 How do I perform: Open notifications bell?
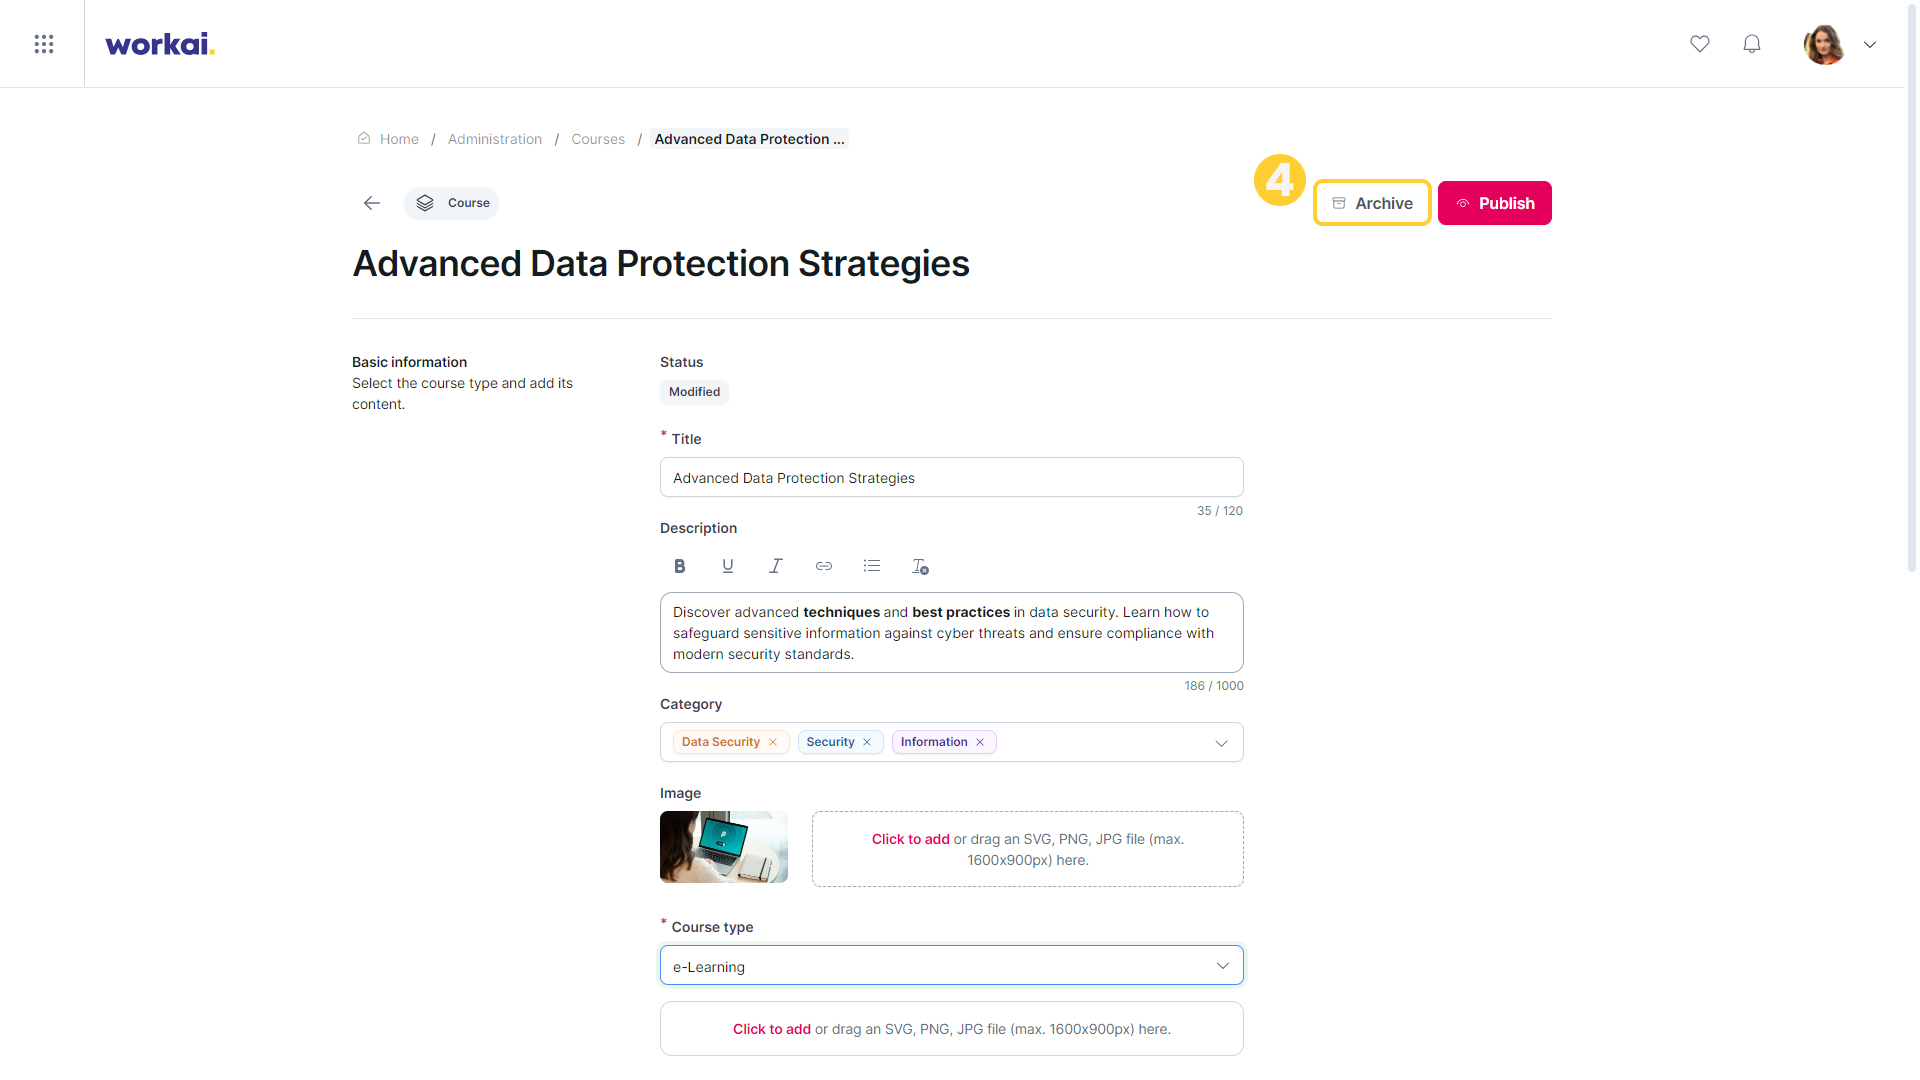1752,44
